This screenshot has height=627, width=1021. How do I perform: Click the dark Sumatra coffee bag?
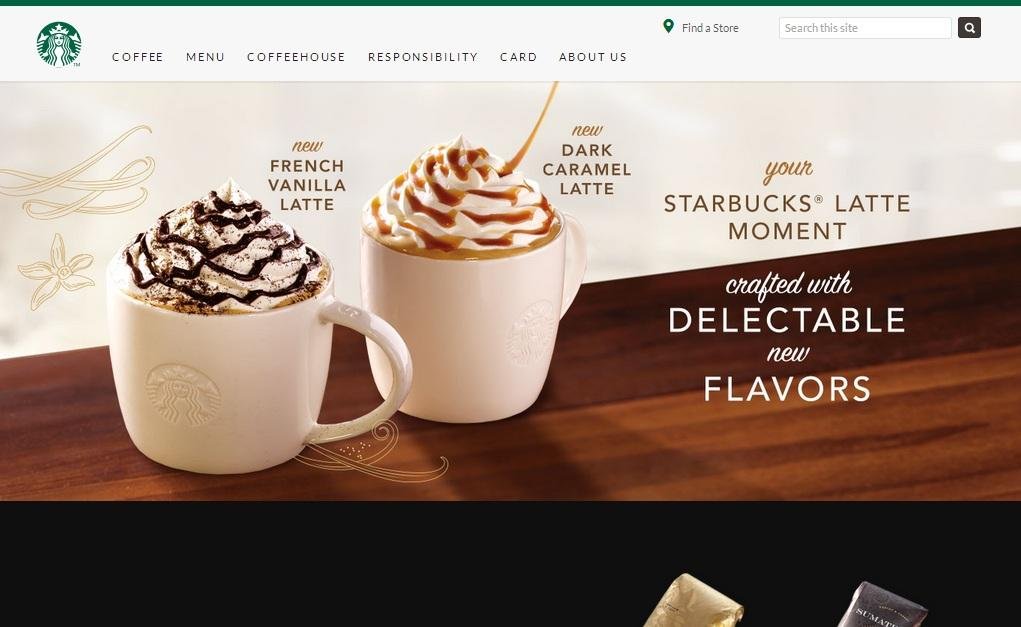[882, 604]
